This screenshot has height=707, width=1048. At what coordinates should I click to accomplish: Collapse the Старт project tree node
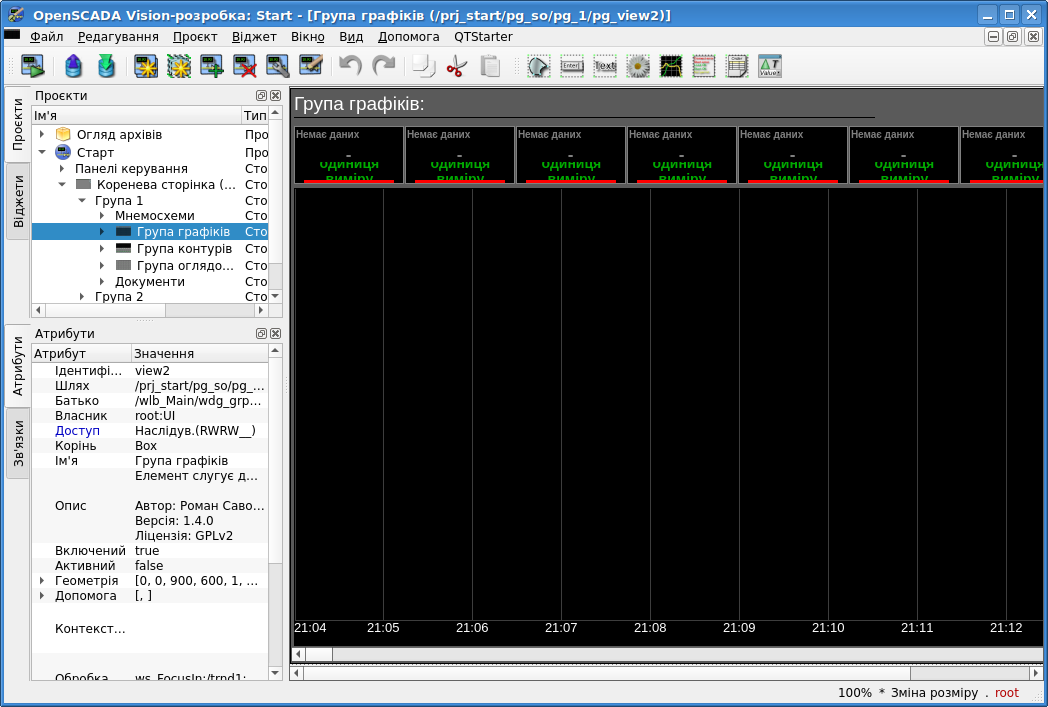pos(42,153)
